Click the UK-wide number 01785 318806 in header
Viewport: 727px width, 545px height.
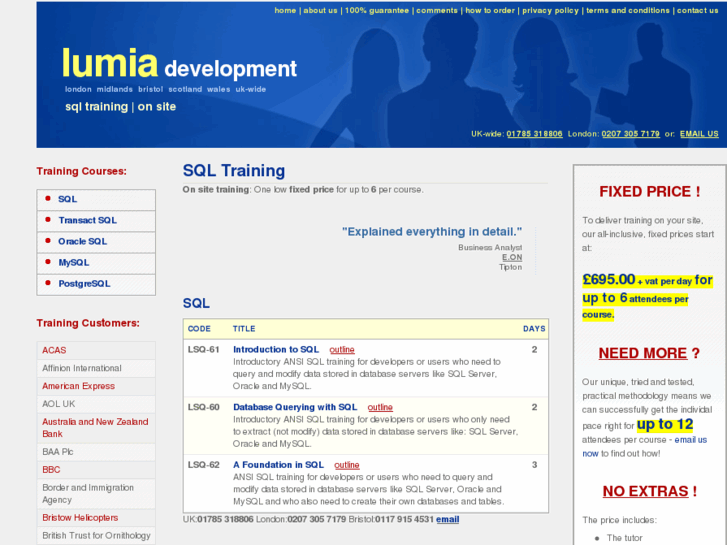pos(534,134)
